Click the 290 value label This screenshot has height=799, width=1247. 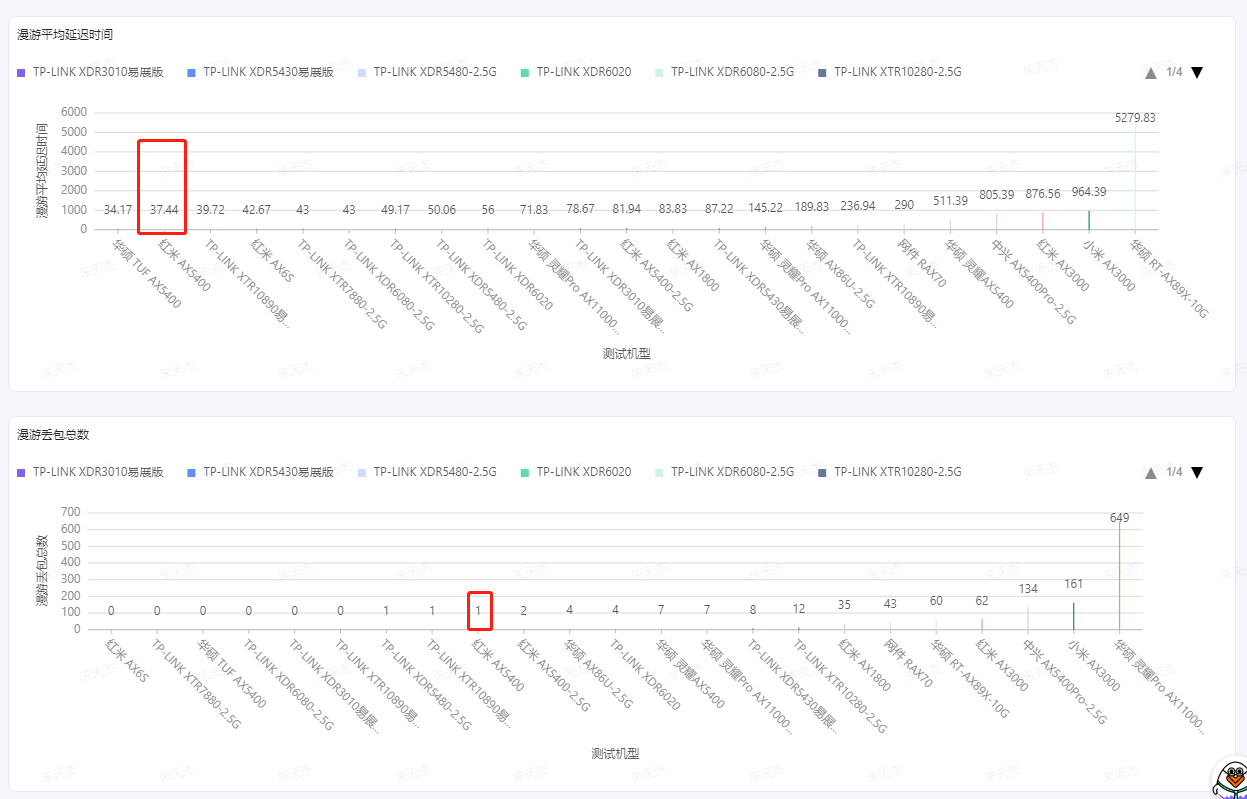[x=904, y=205]
